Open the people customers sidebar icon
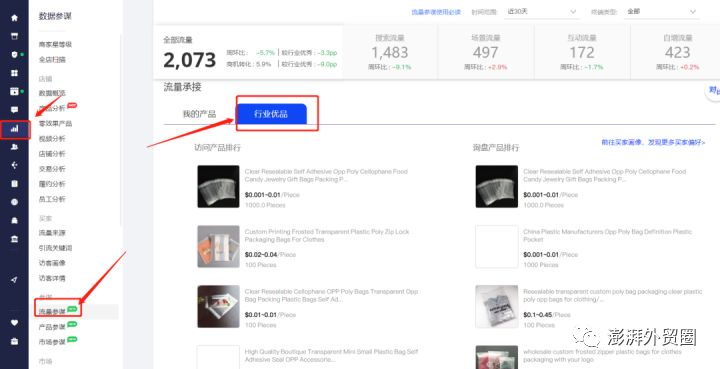 (x=14, y=147)
